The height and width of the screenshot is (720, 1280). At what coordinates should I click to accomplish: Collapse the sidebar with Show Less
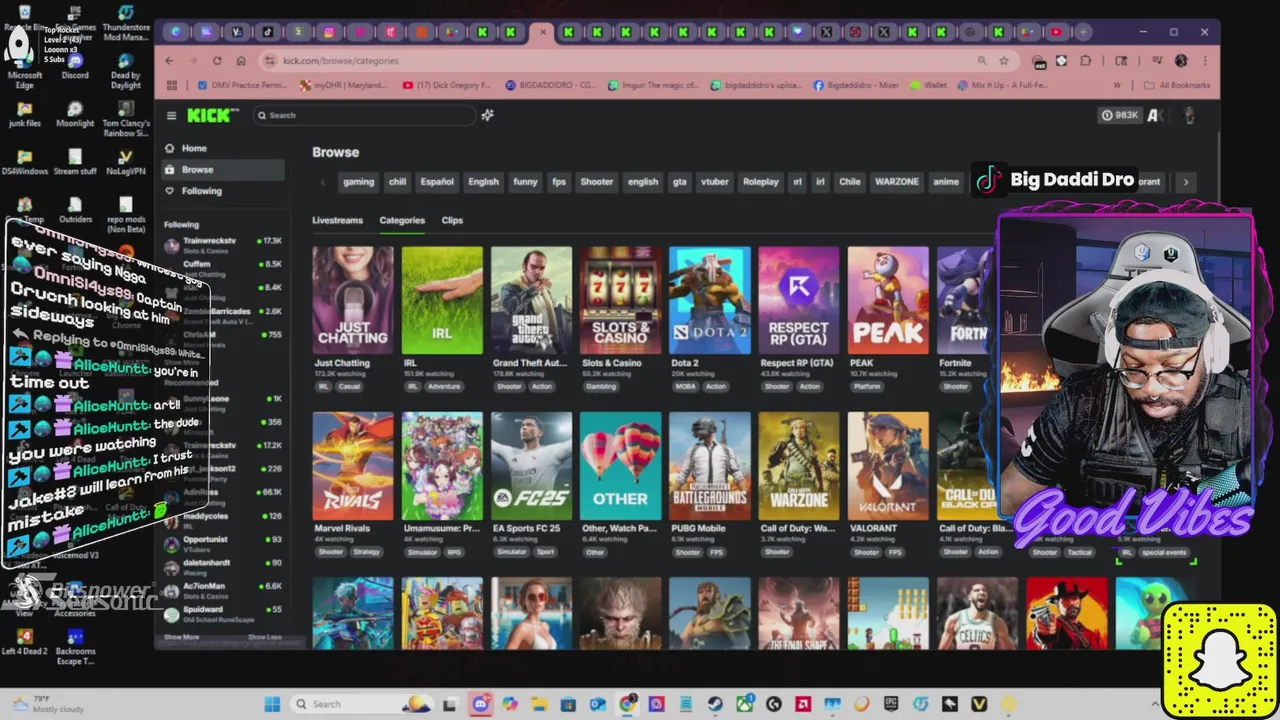pos(265,637)
